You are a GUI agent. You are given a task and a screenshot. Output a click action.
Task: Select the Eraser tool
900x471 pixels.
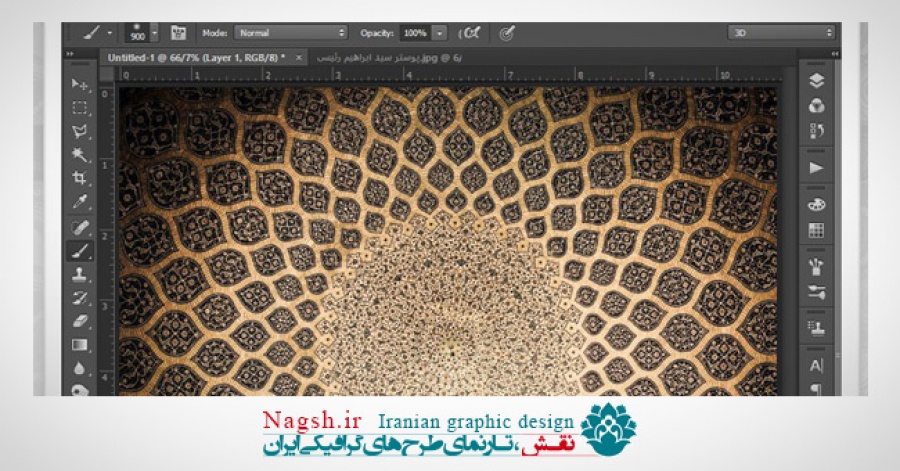(80, 321)
